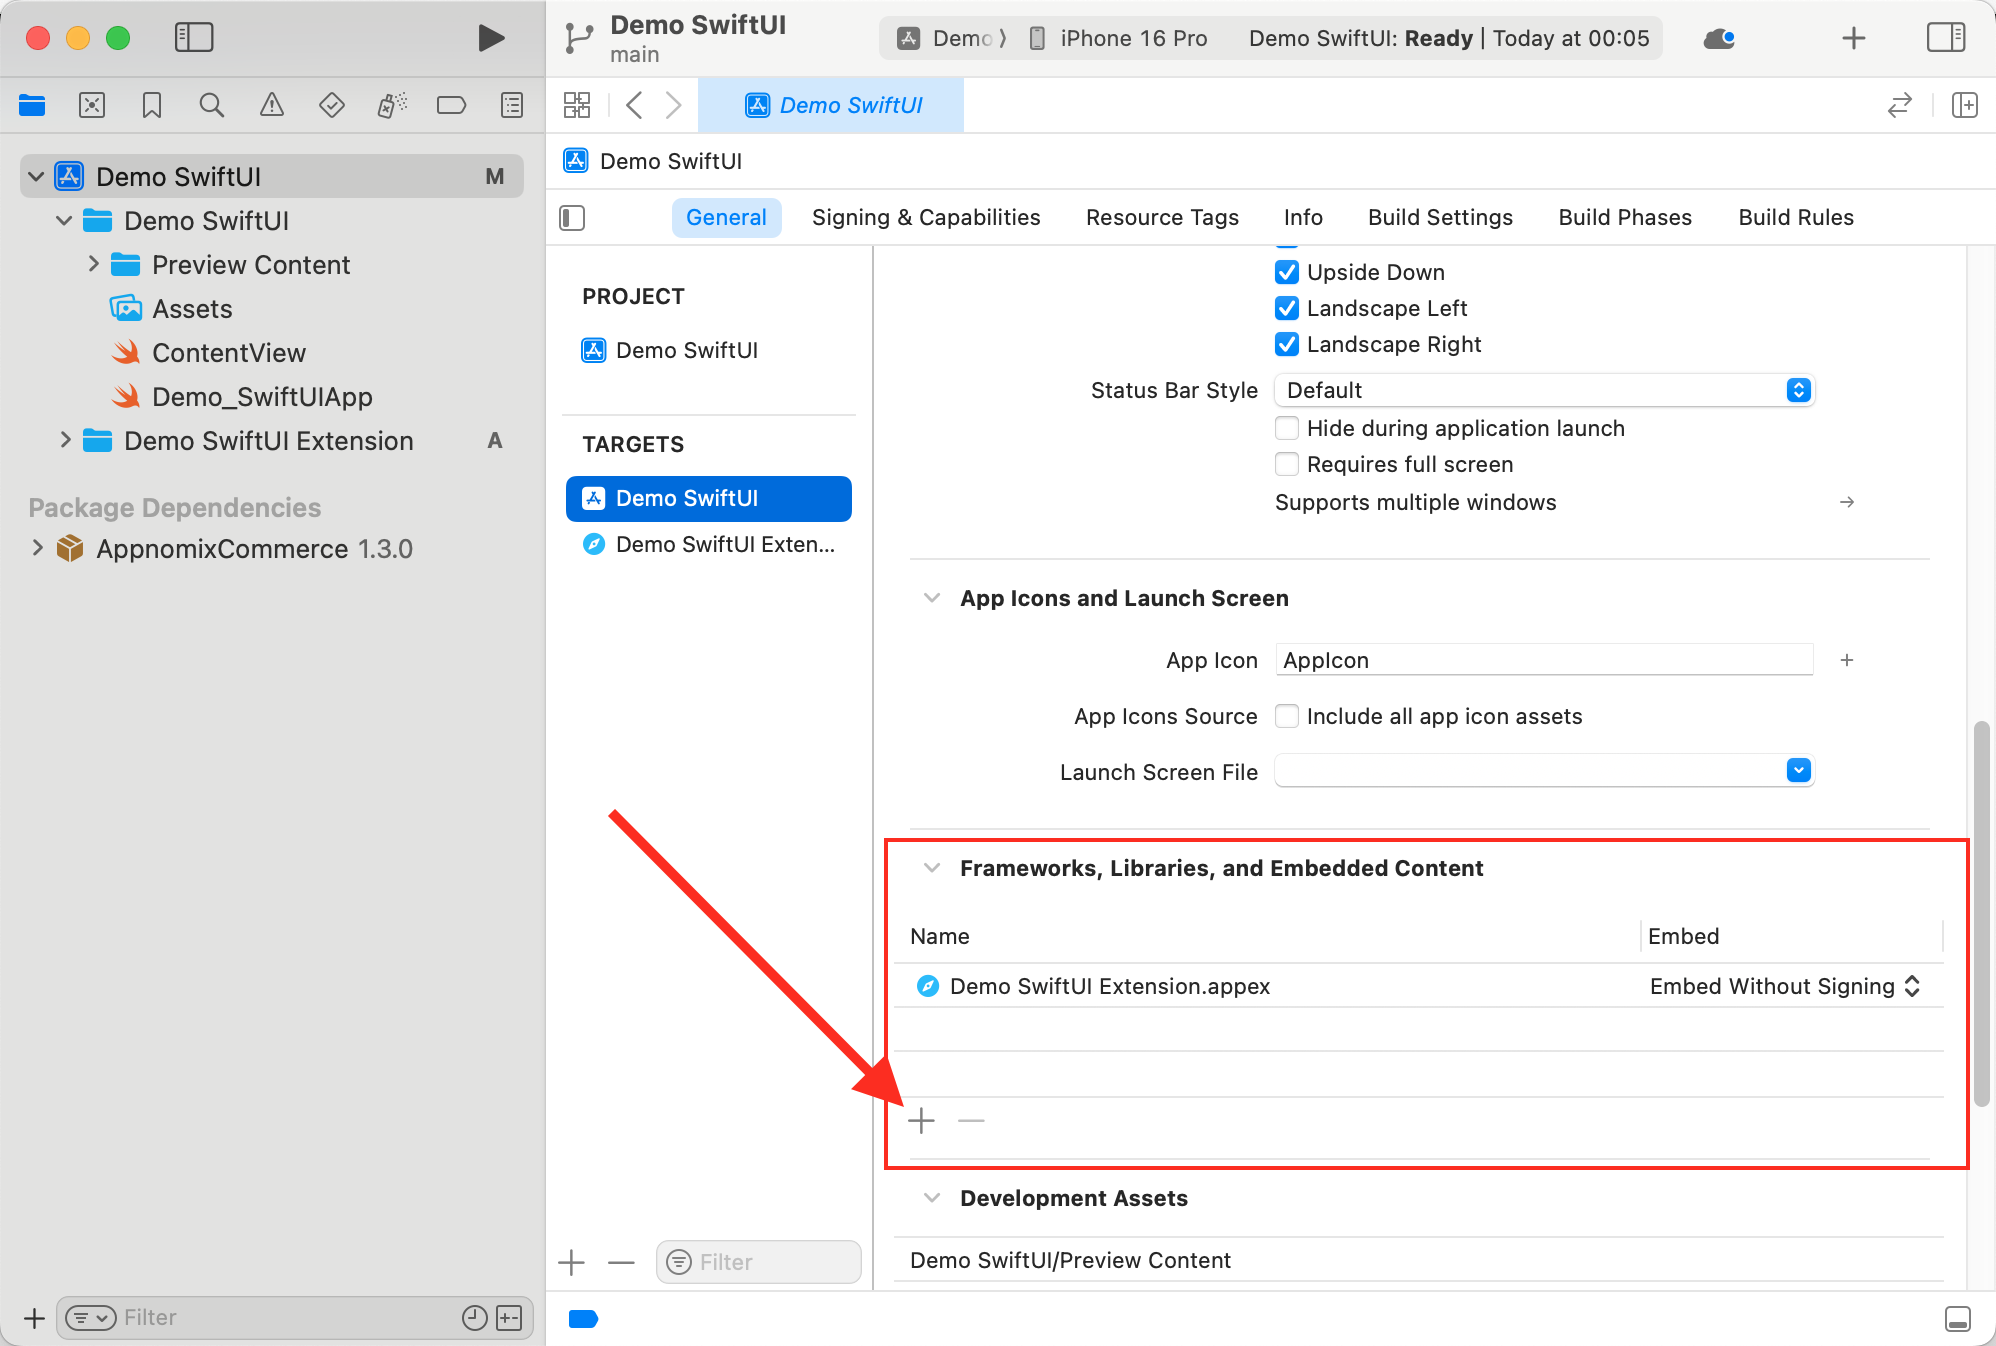Image resolution: width=1996 pixels, height=1346 pixels.
Task: Open the Status Bar Style dropdown
Action: (x=1544, y=390)
